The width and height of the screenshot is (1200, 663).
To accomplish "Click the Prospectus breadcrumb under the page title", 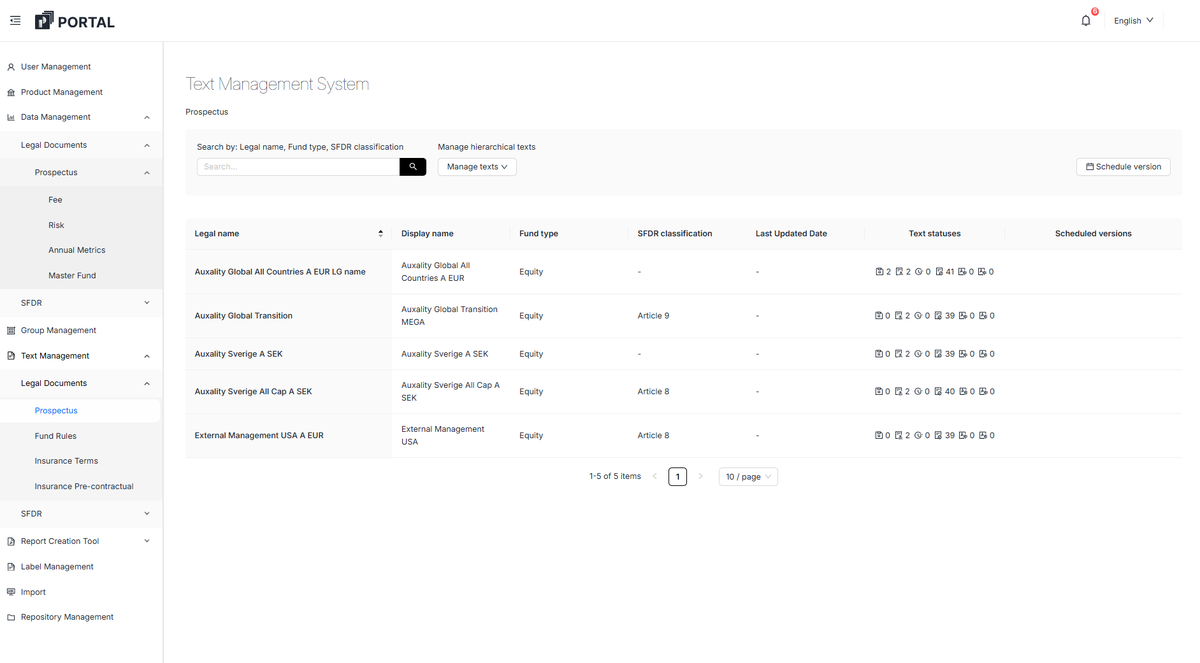I will coord(207,112).
